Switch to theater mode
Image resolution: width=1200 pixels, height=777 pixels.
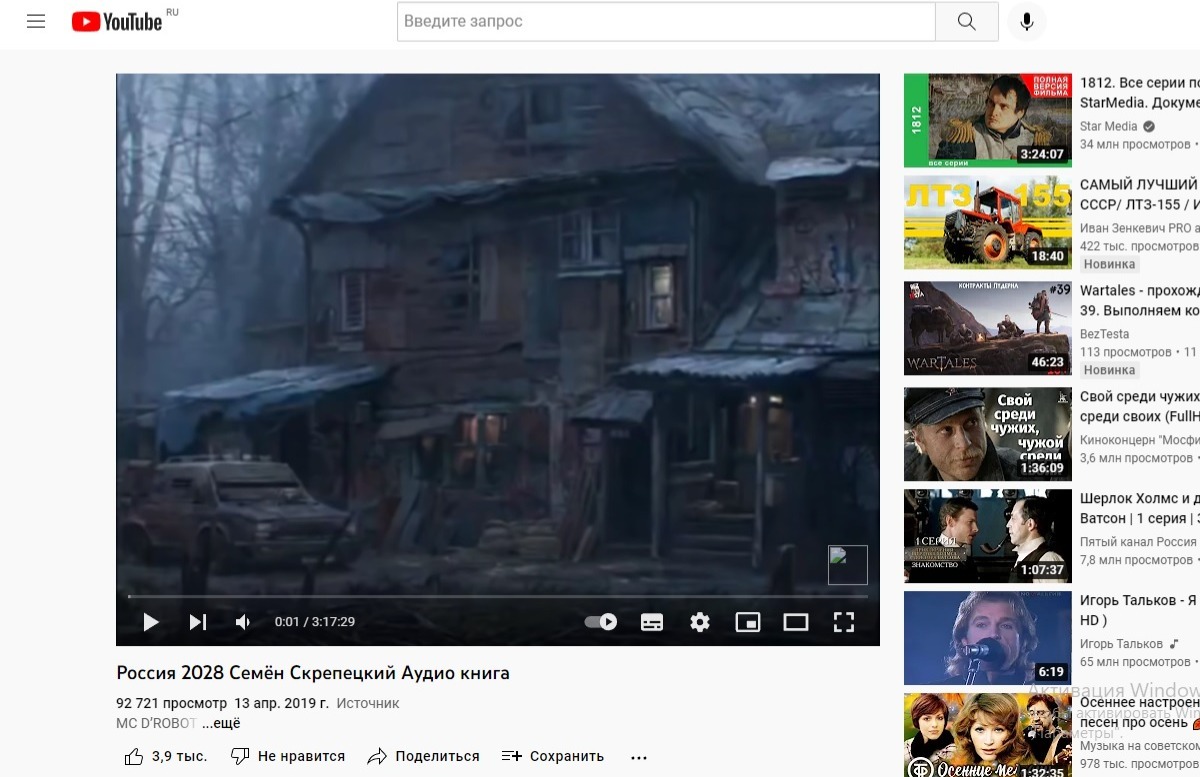(796, 622)
